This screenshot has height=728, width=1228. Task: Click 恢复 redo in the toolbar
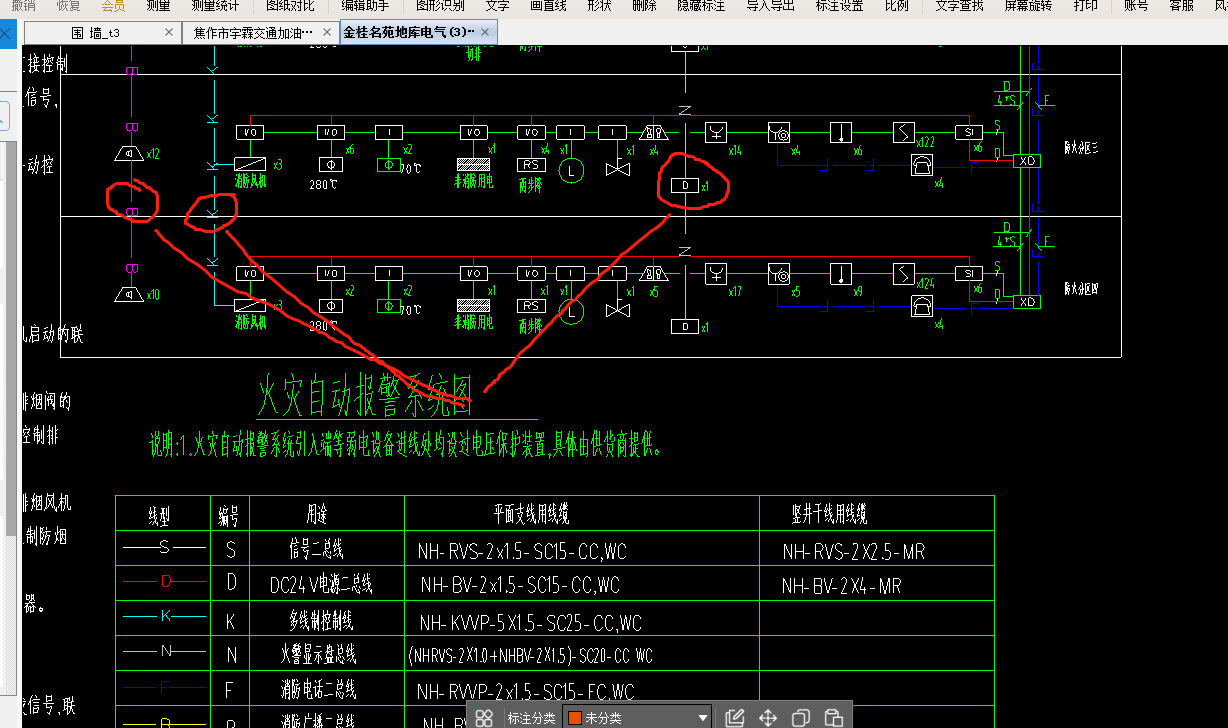(69, 6)
